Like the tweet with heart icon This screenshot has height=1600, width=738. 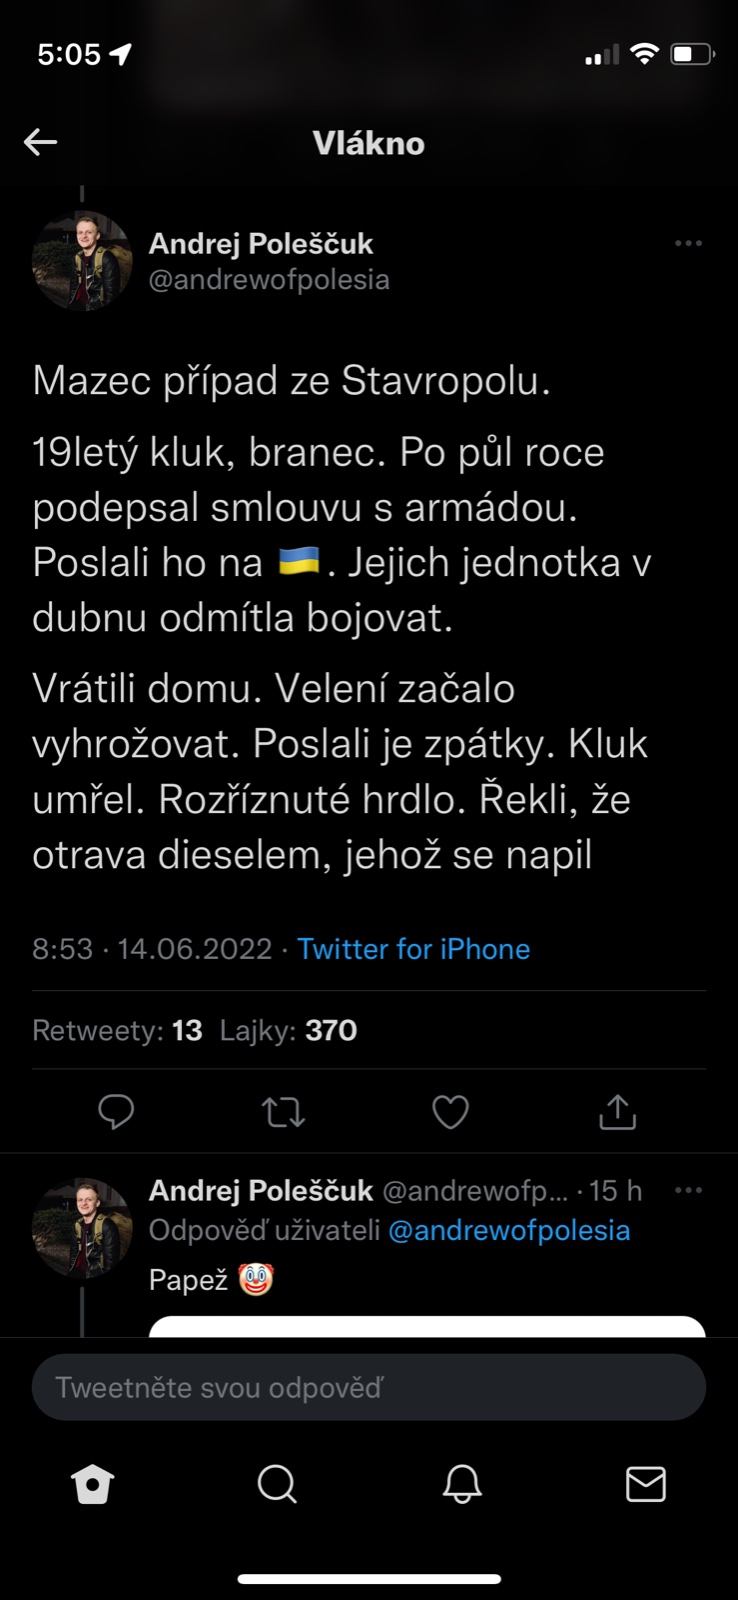click(450, 1112)
